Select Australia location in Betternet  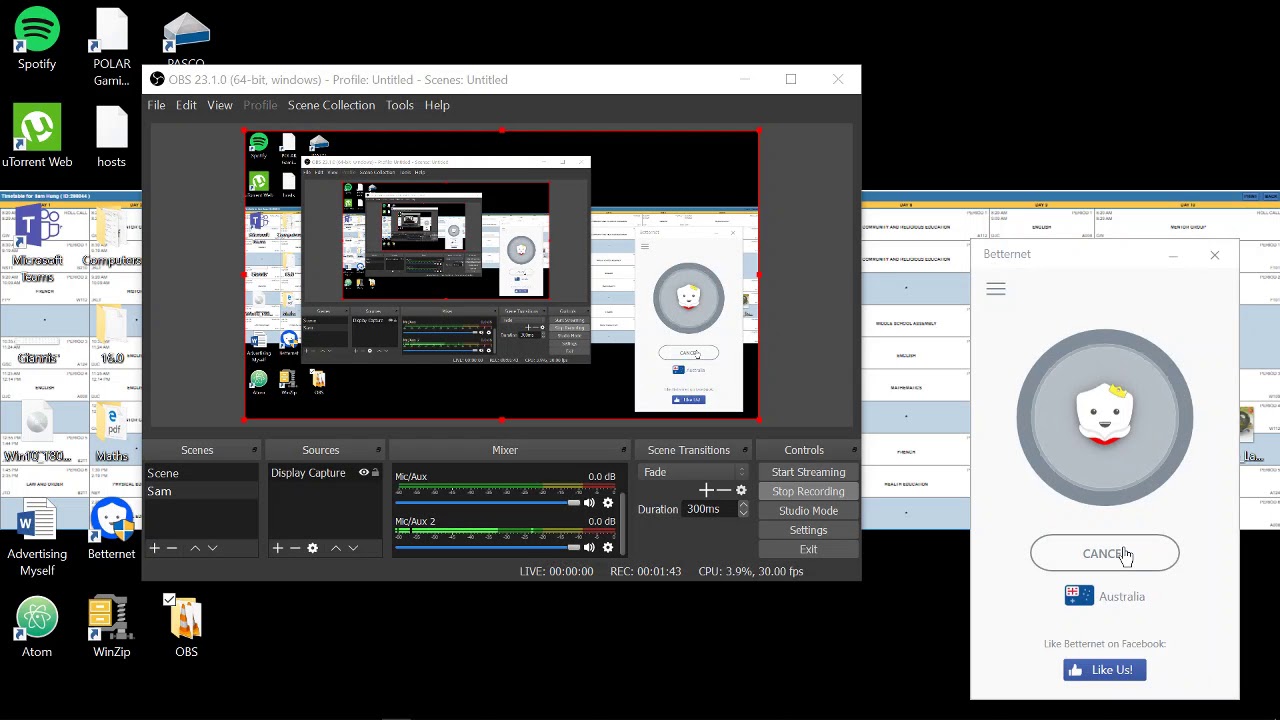[x=1105, y=596]
